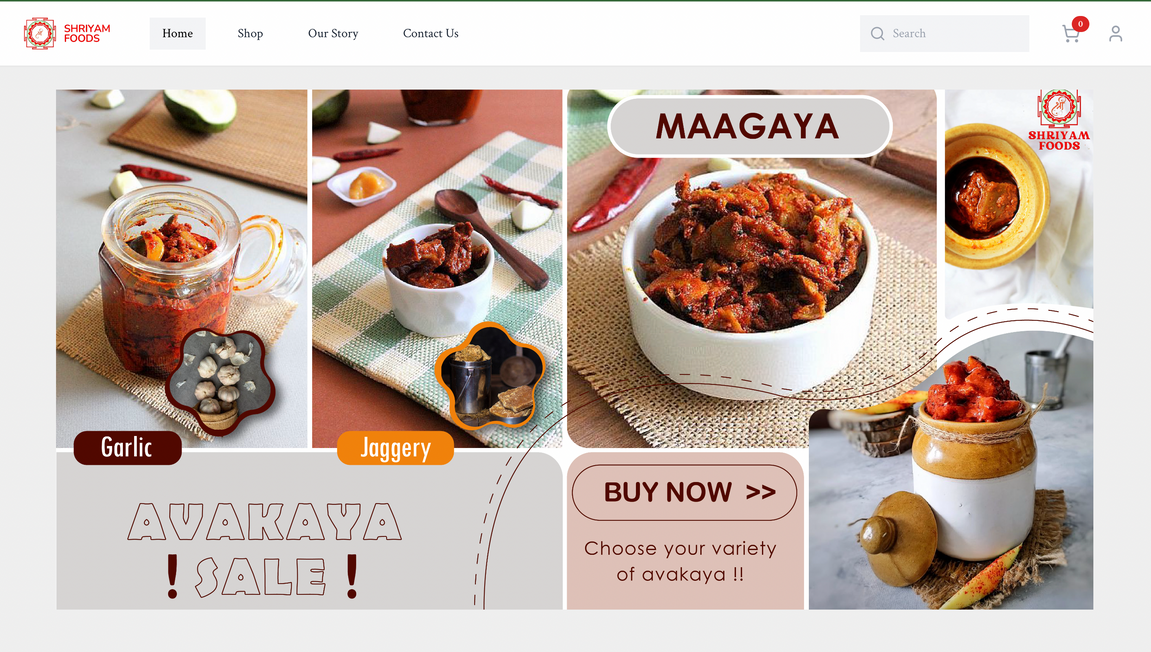Select the garlic cloves flower-shaped badge
Viewport: 1151px width, 652px height.
click(x=220, y=382)
